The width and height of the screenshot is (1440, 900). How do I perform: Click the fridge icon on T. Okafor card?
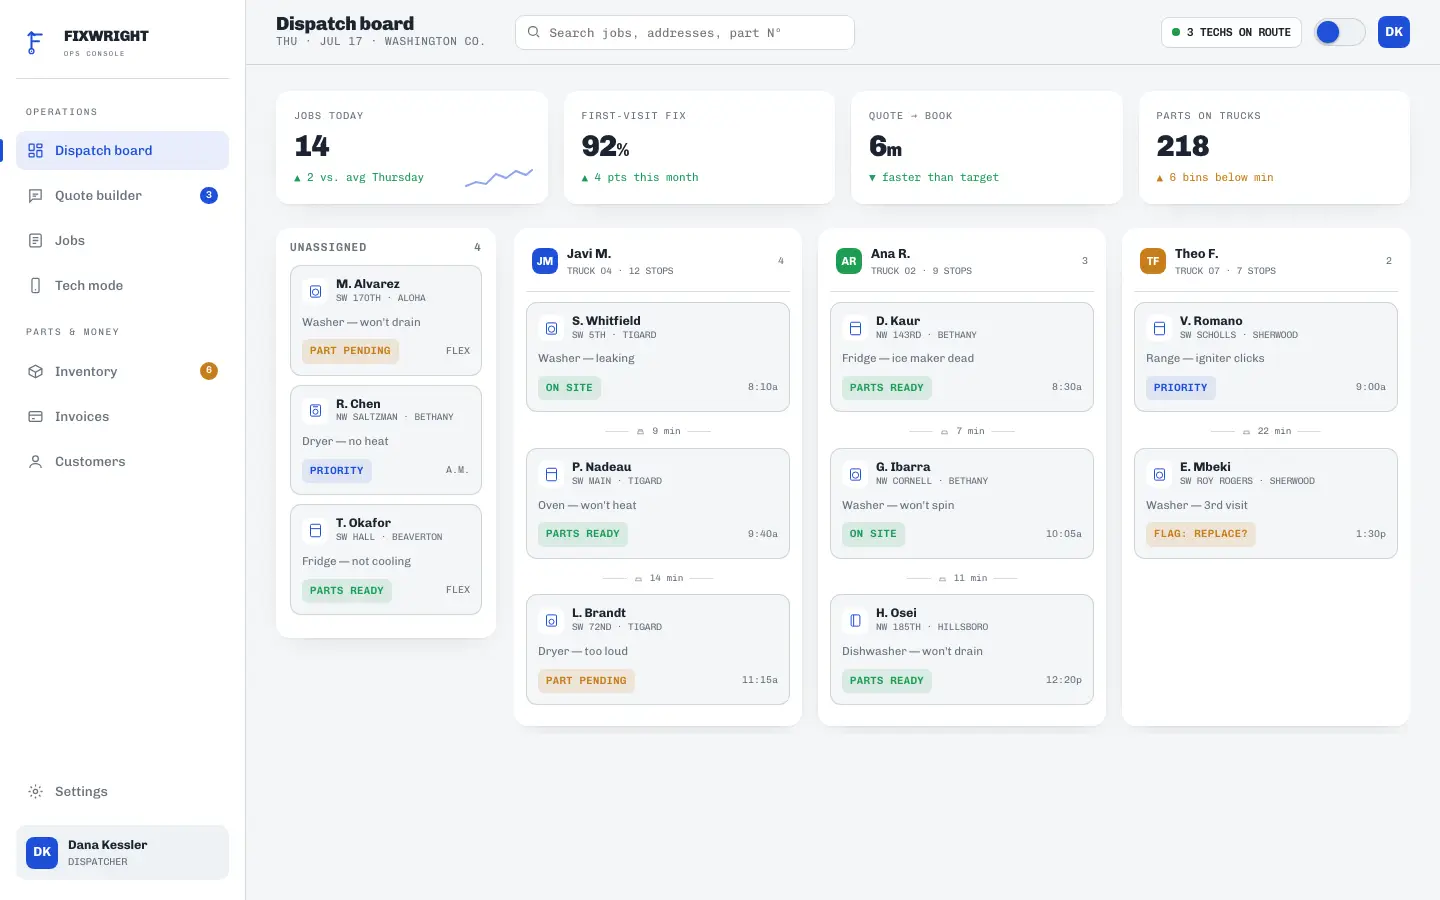click(315, 530)
